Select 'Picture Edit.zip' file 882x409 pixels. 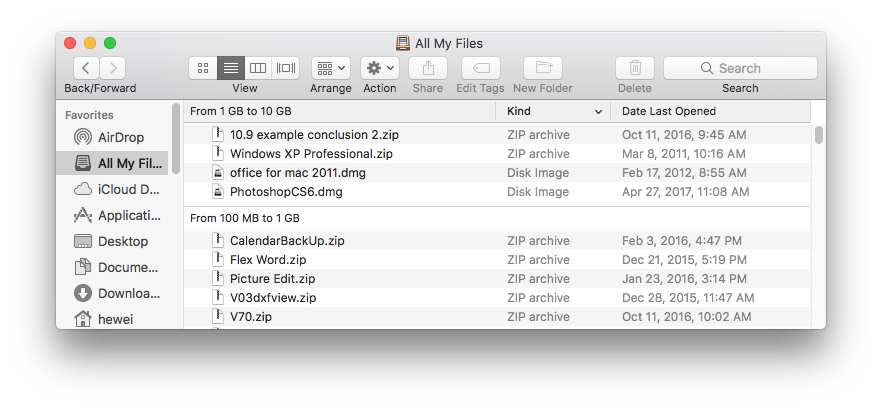pos(272,279)
